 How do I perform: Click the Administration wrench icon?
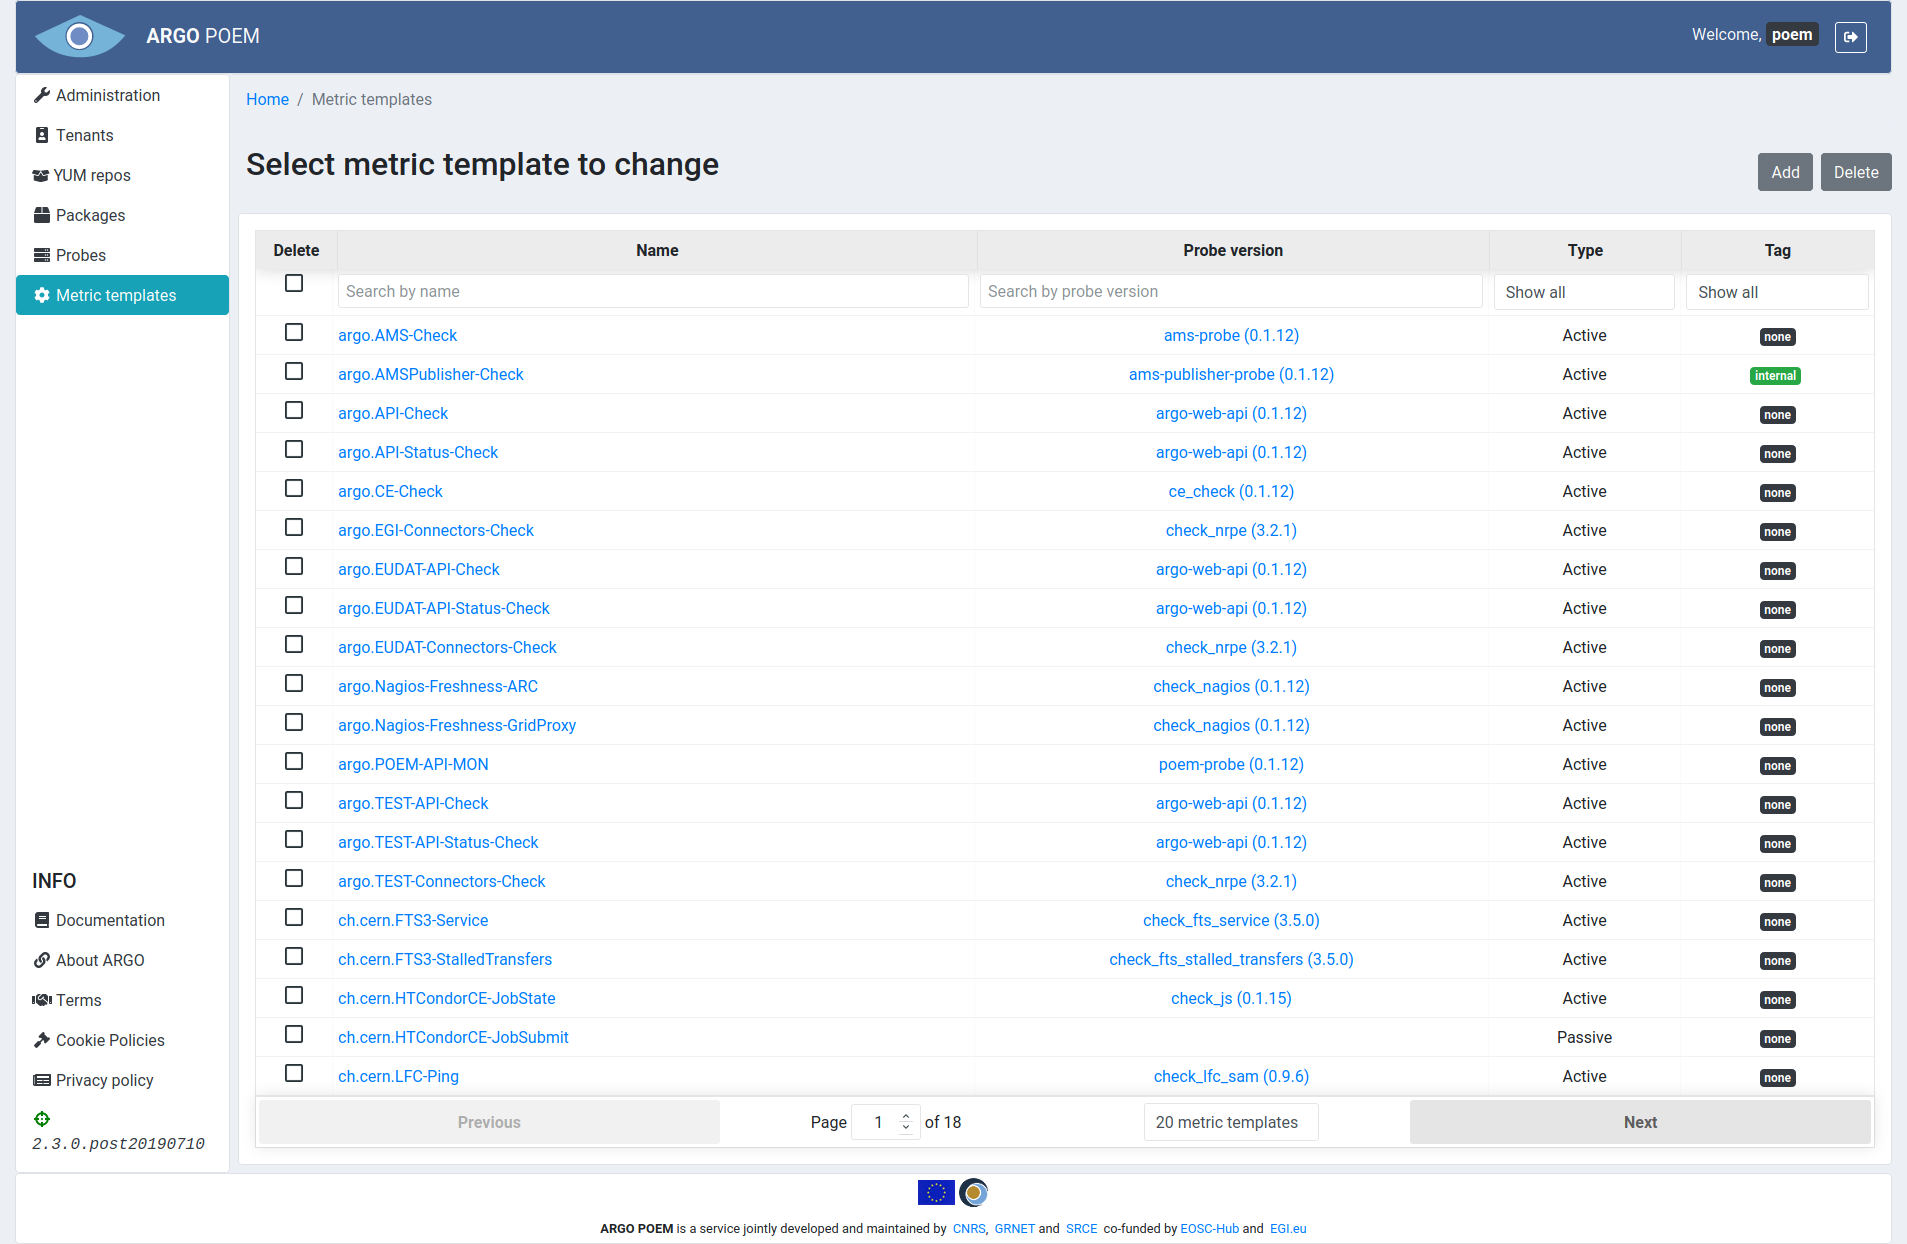[x=42, y=95]
